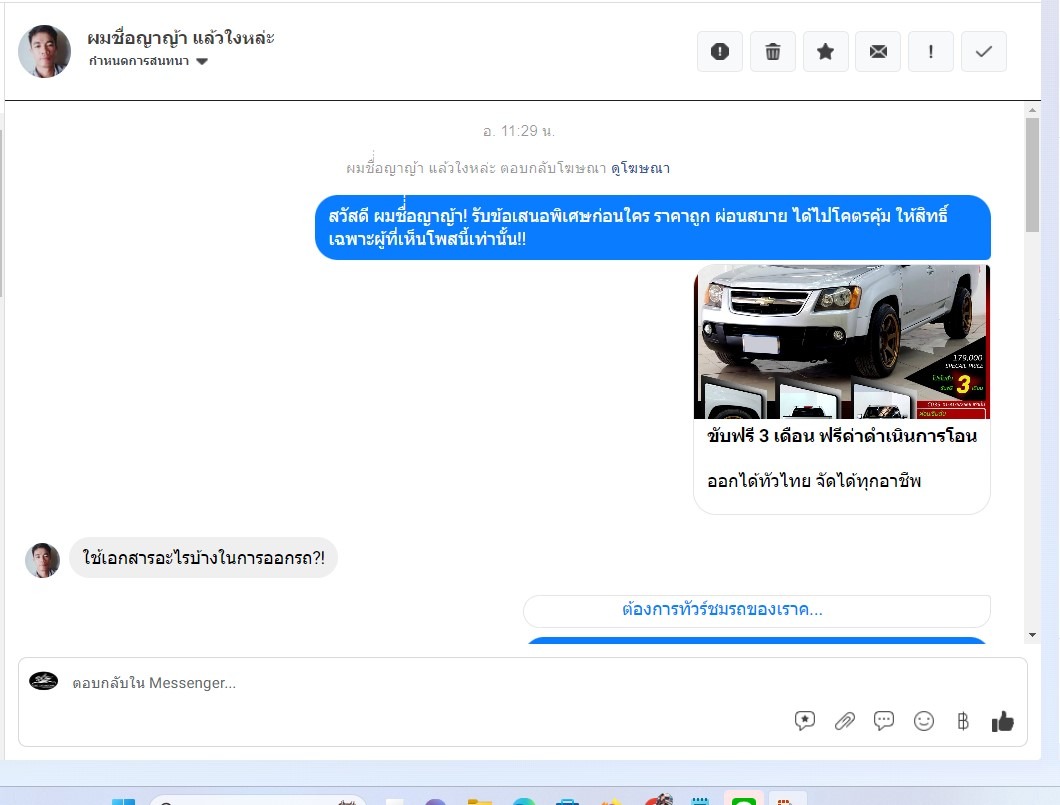This screenshot has width=1060, height=805.
Task: Mark conversation as spam with octagon icon
Action: click(720, 52)
